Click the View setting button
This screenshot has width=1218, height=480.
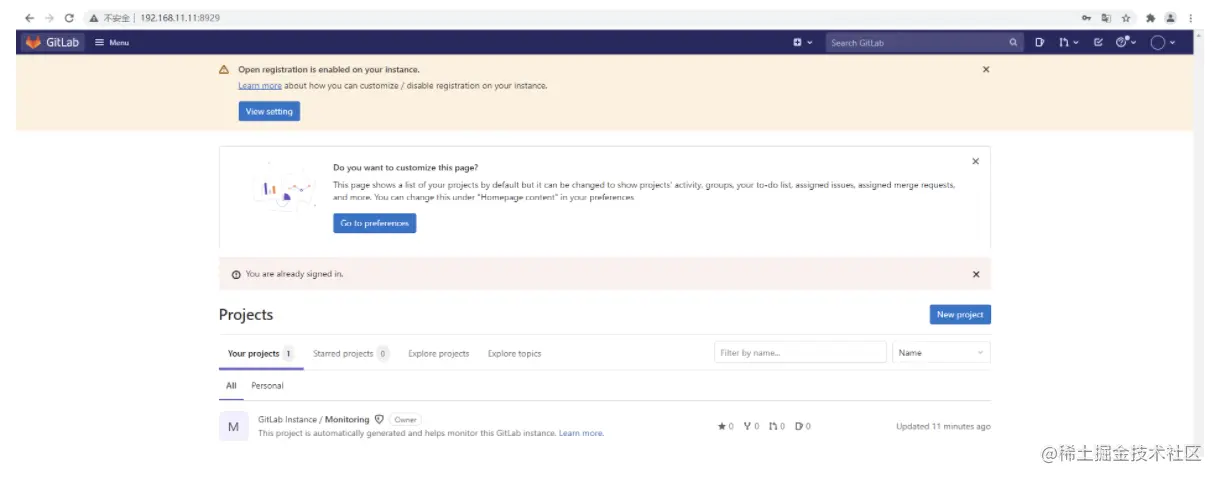(269, 111)
